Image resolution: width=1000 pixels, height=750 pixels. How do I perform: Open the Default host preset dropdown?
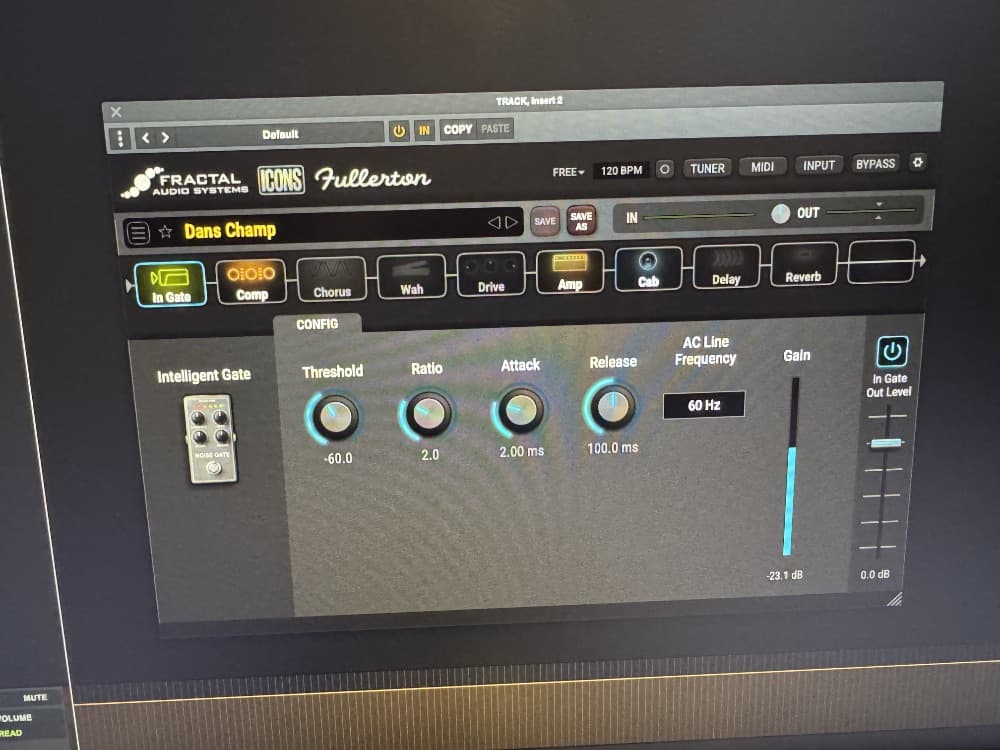[281, 135]
